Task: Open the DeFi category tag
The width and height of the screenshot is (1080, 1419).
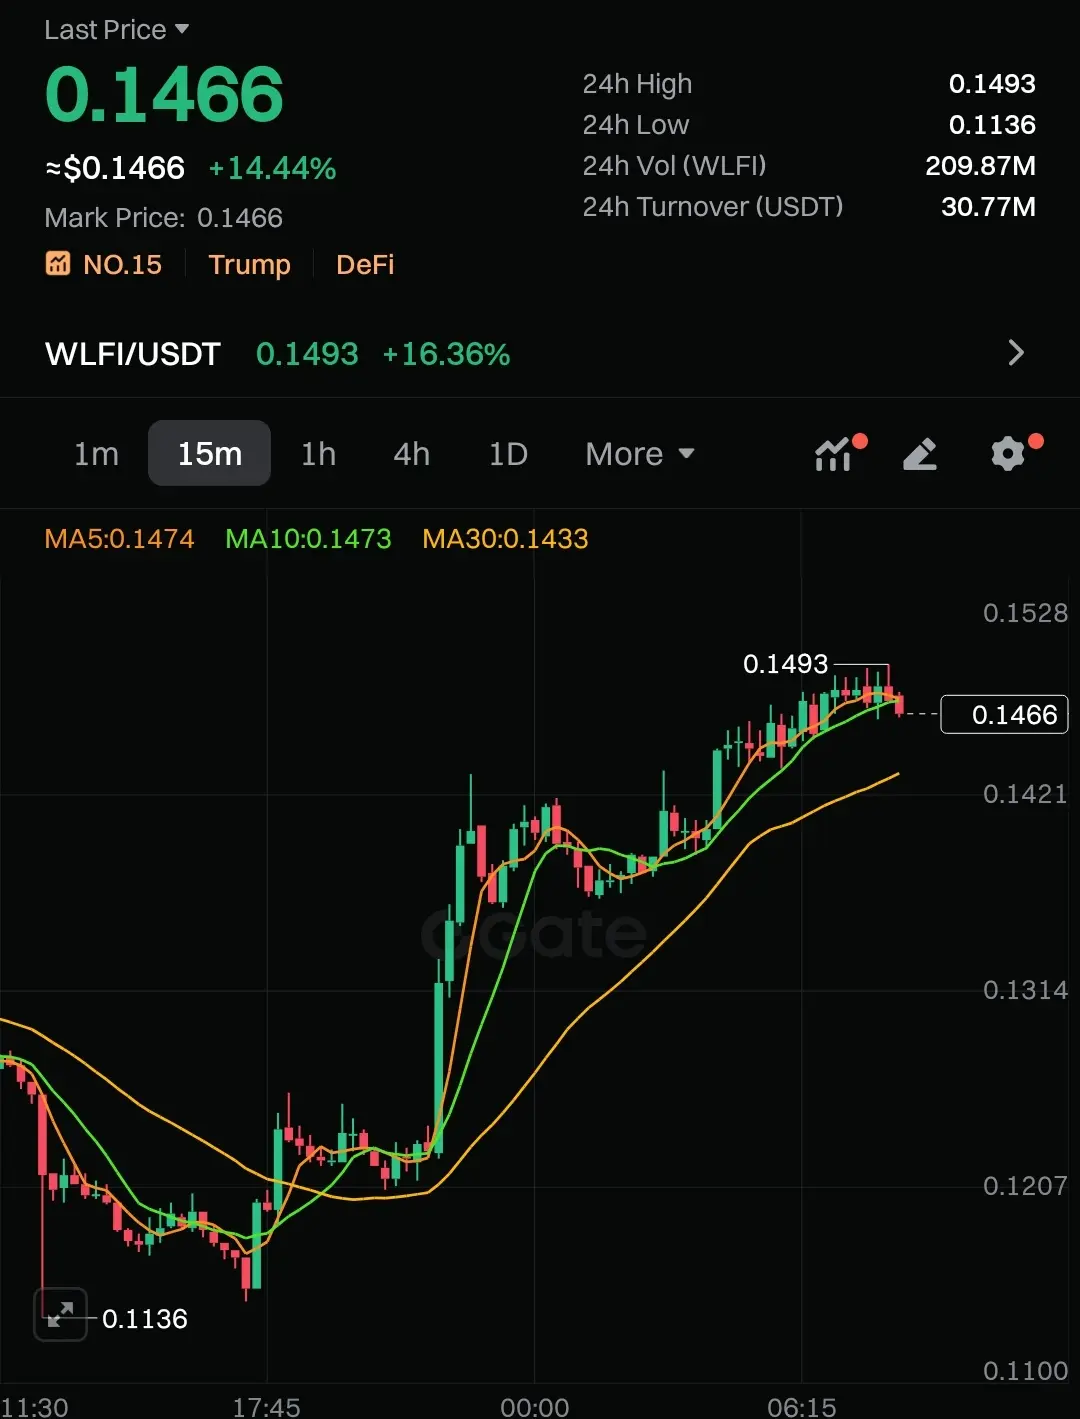Action: (x=365, y=265)
